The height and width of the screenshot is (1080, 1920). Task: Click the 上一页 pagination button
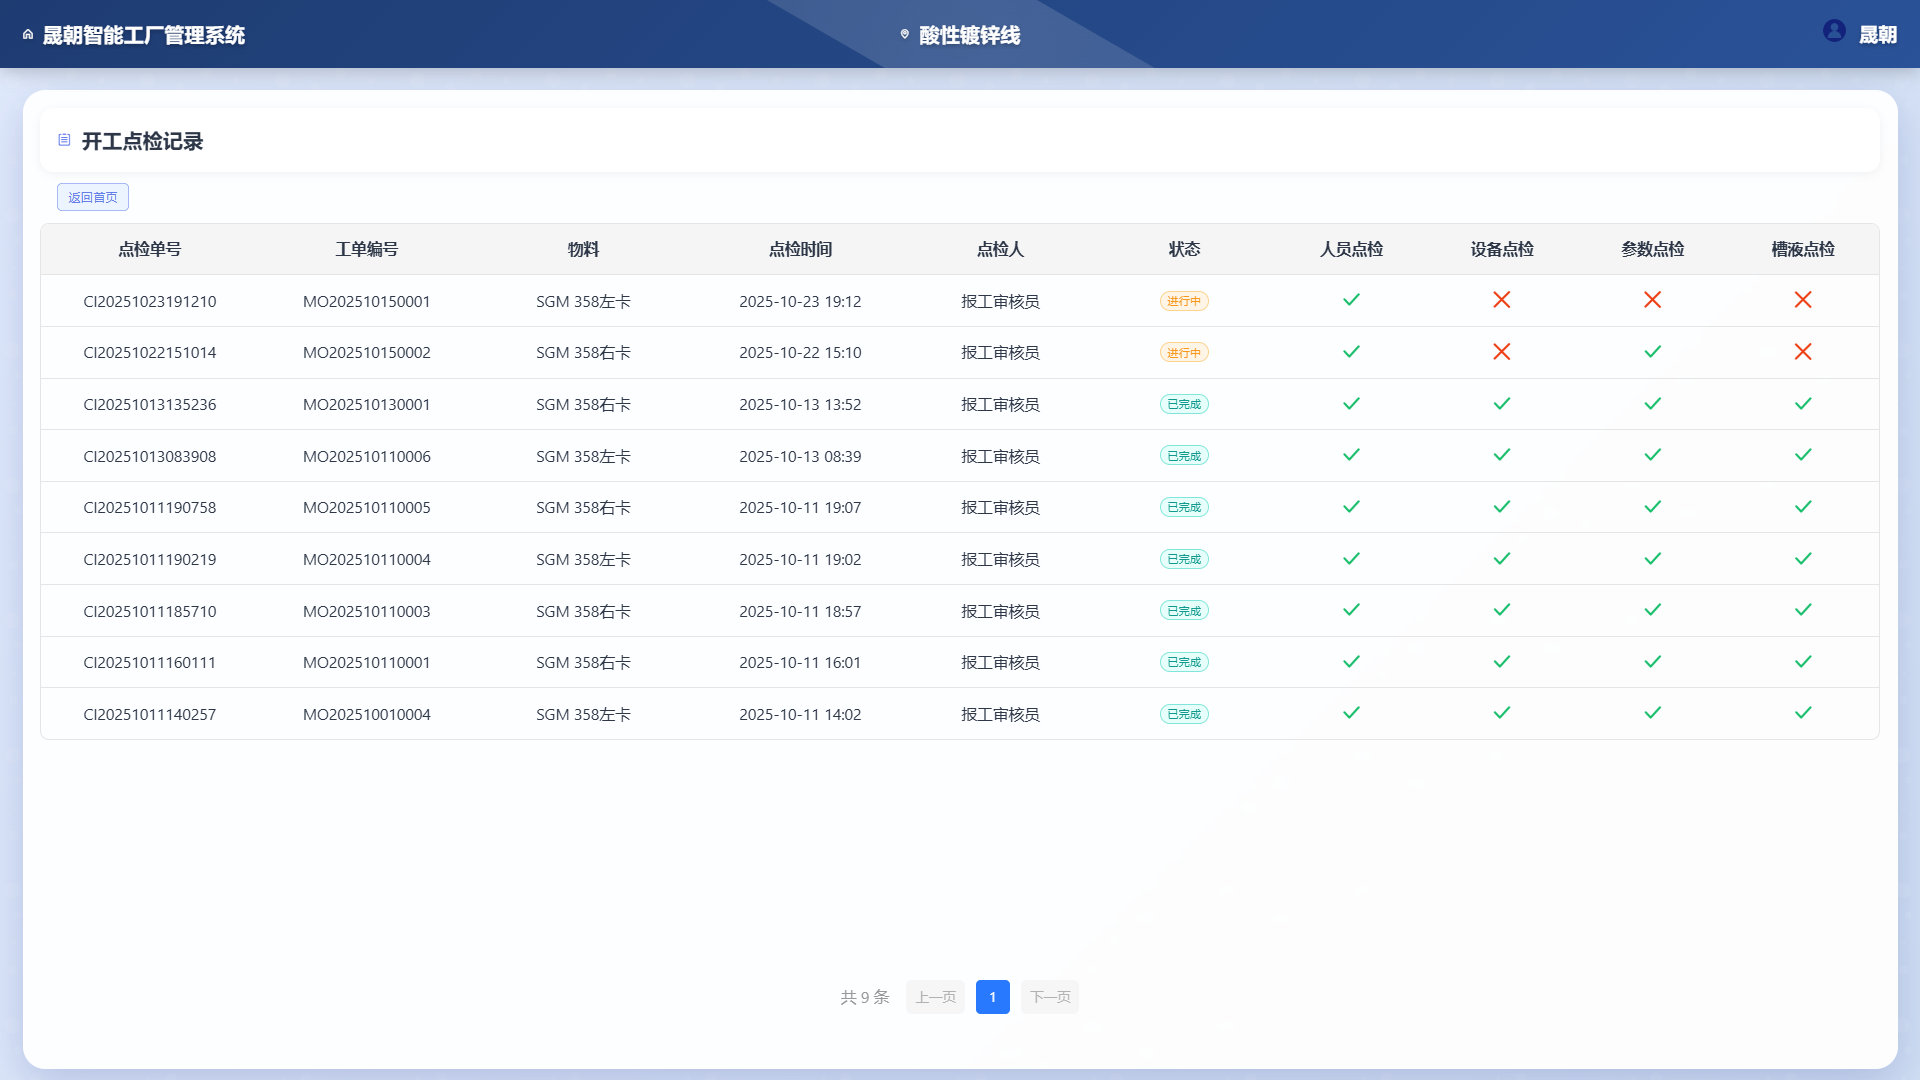[x=935, y=997]
